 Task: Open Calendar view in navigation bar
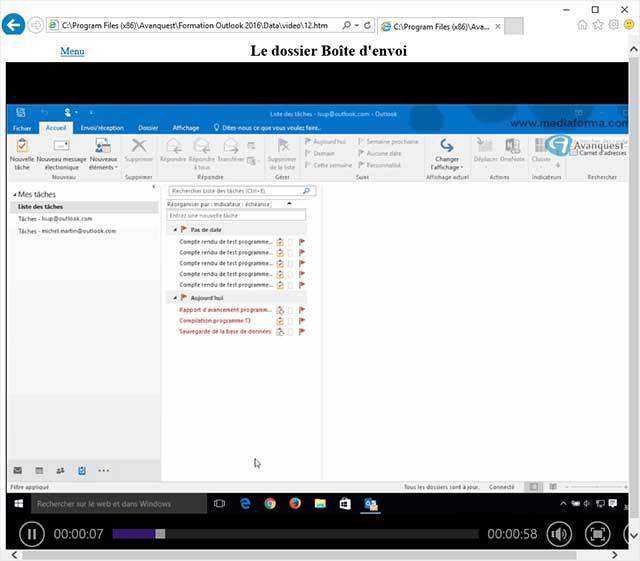coord(39,470)
